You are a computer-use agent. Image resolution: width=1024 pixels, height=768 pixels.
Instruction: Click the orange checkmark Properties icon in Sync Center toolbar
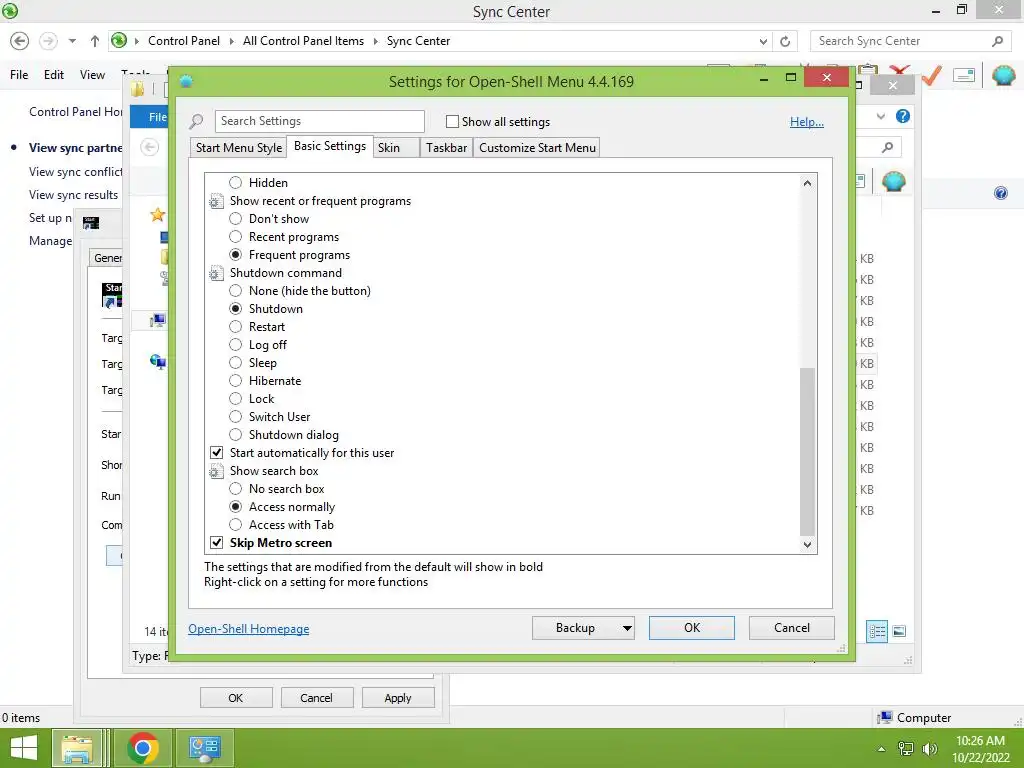932,76
